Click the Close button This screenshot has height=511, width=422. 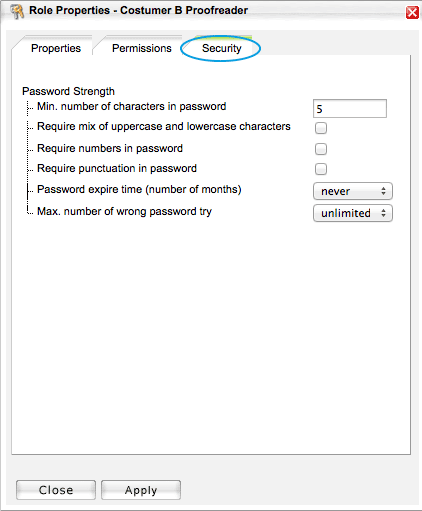coord(56,490)
